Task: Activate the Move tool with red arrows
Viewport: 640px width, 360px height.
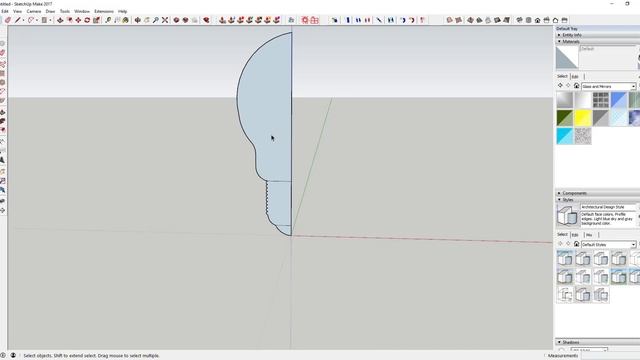Action: [x=78, y=20]
